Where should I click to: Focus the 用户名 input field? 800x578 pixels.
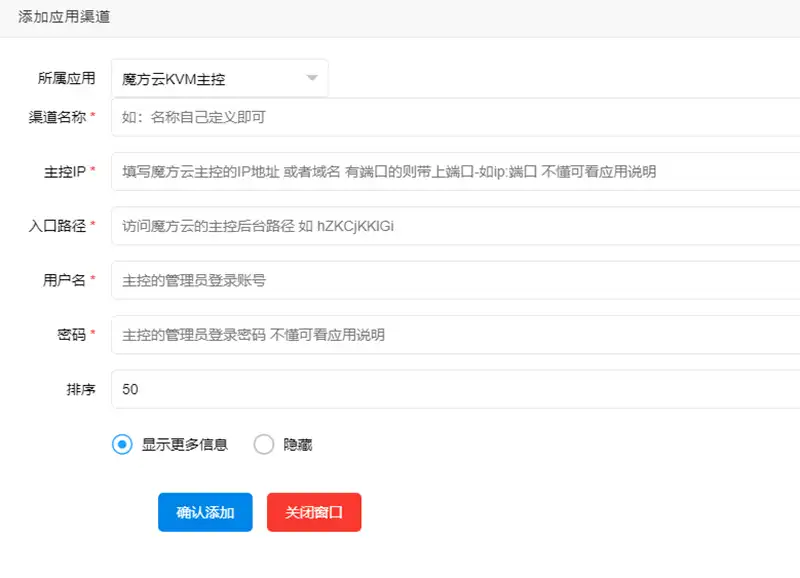click(x=456, y=280)
